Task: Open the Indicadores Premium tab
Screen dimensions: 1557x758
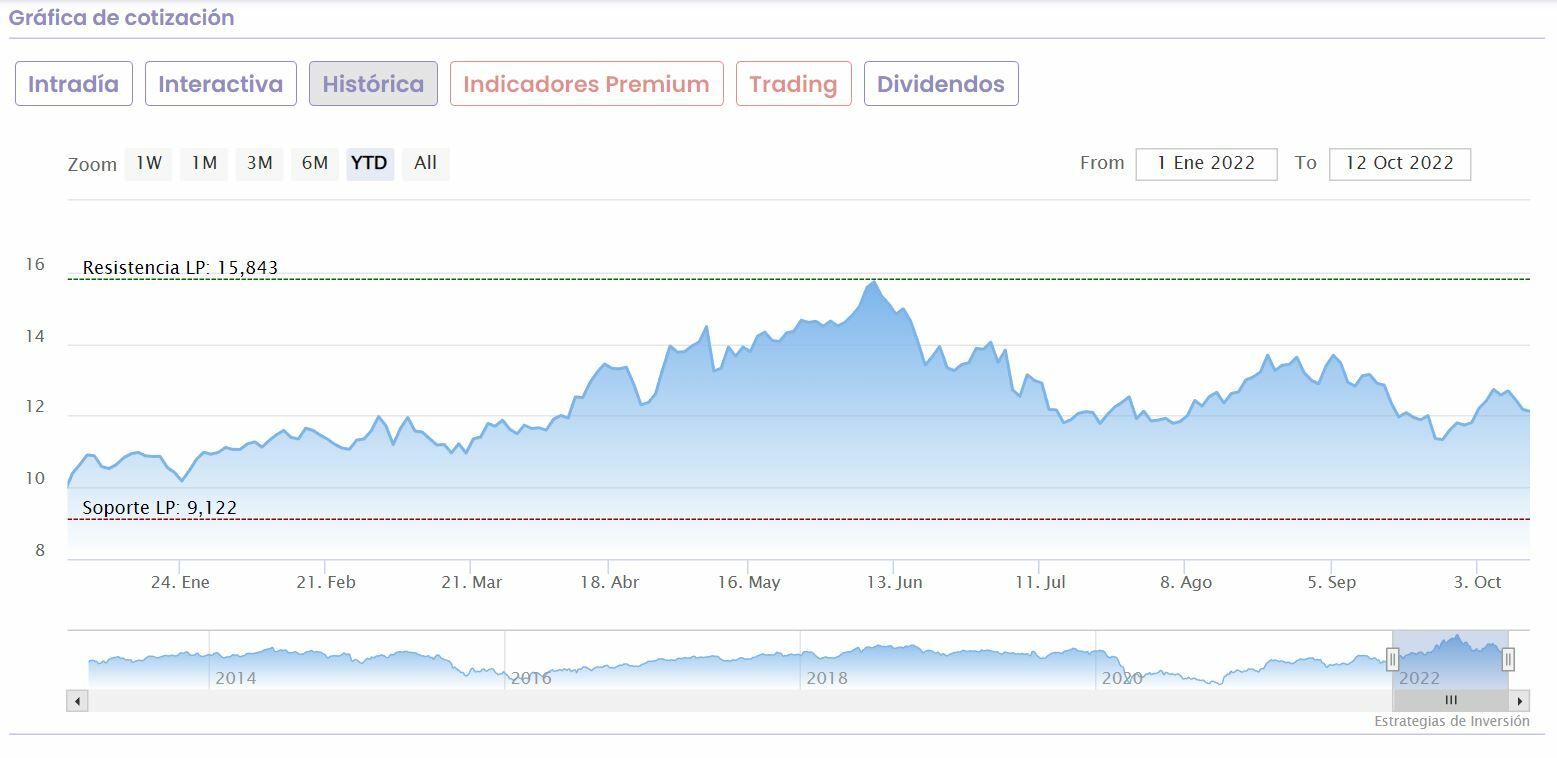Action: tap(586, 84)
